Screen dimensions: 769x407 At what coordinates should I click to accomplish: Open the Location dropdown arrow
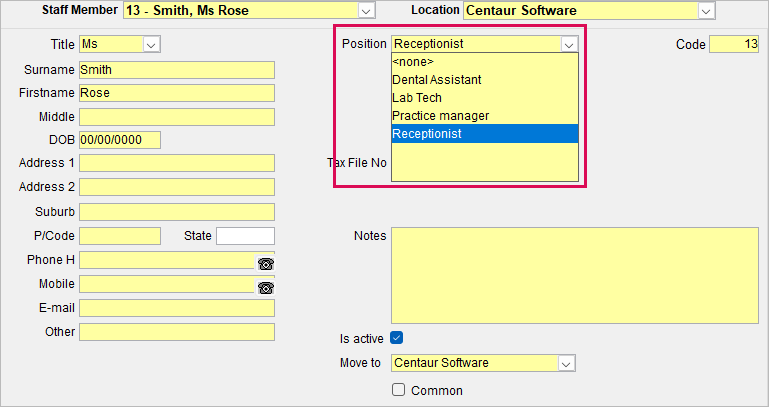tap(706, 11)
